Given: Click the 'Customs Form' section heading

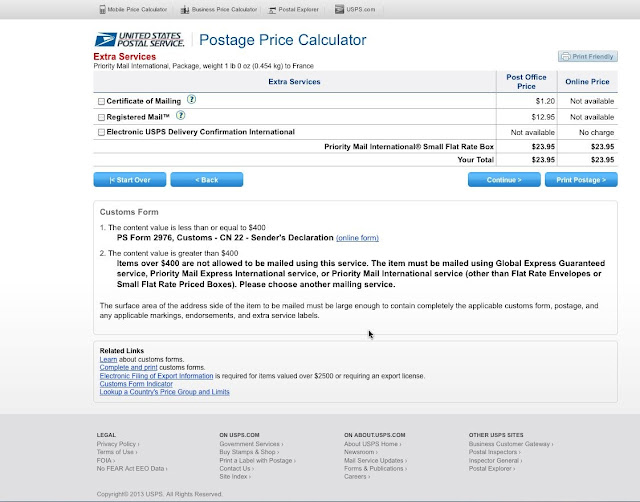Looking at the screenshot, I should (x=129, y=212).
